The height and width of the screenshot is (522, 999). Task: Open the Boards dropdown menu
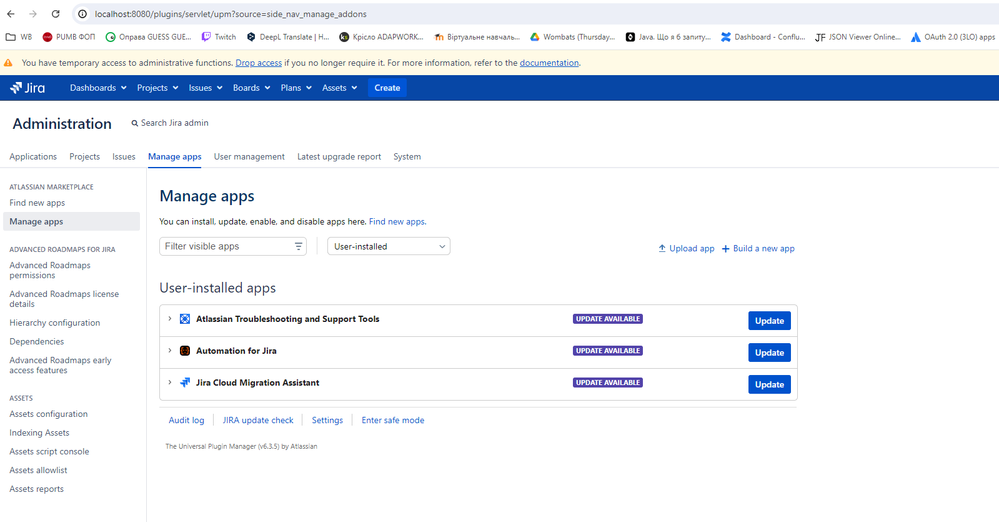click(251, 88)
